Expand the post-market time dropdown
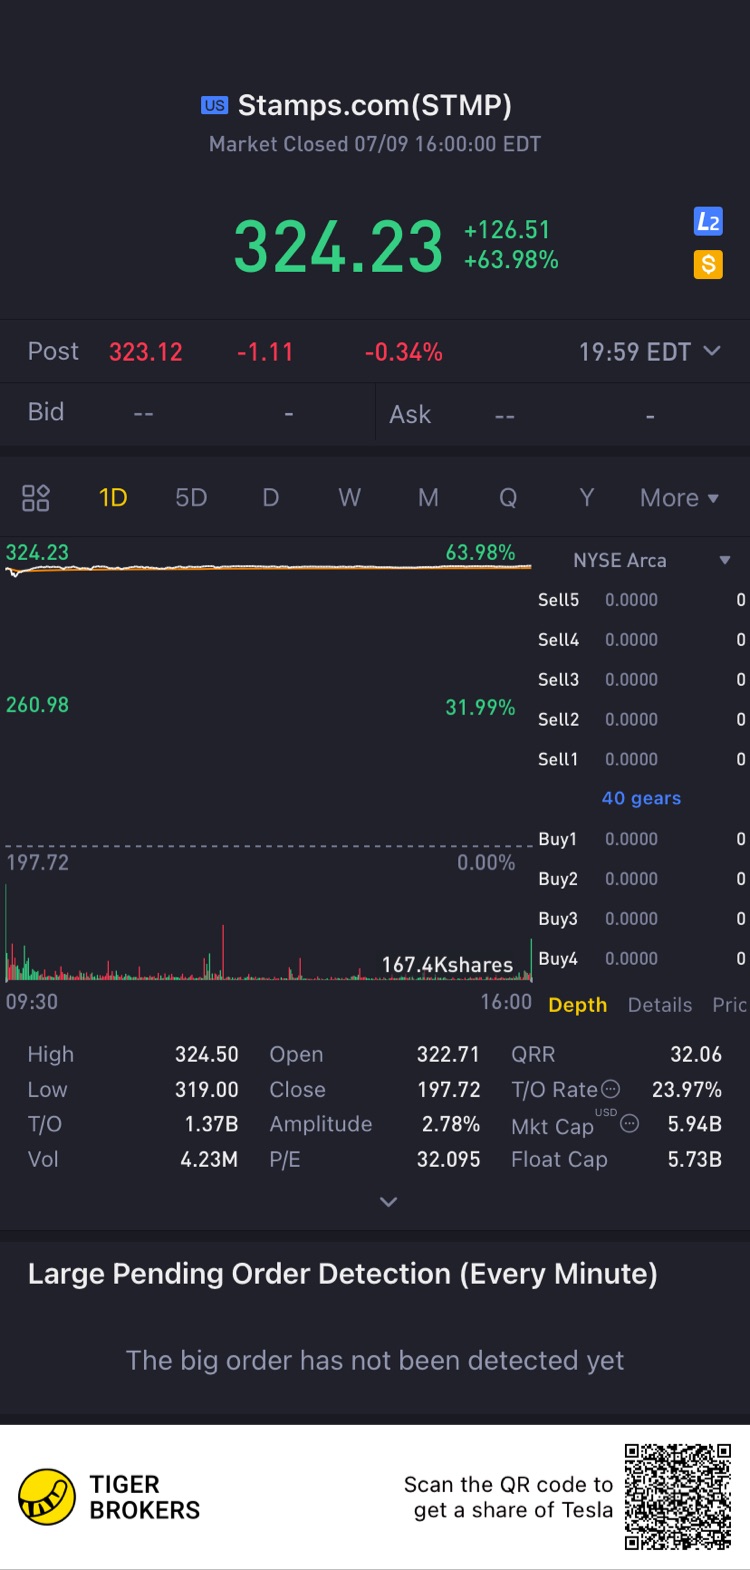Viewport: 750px width, 1570px height. 711,351
